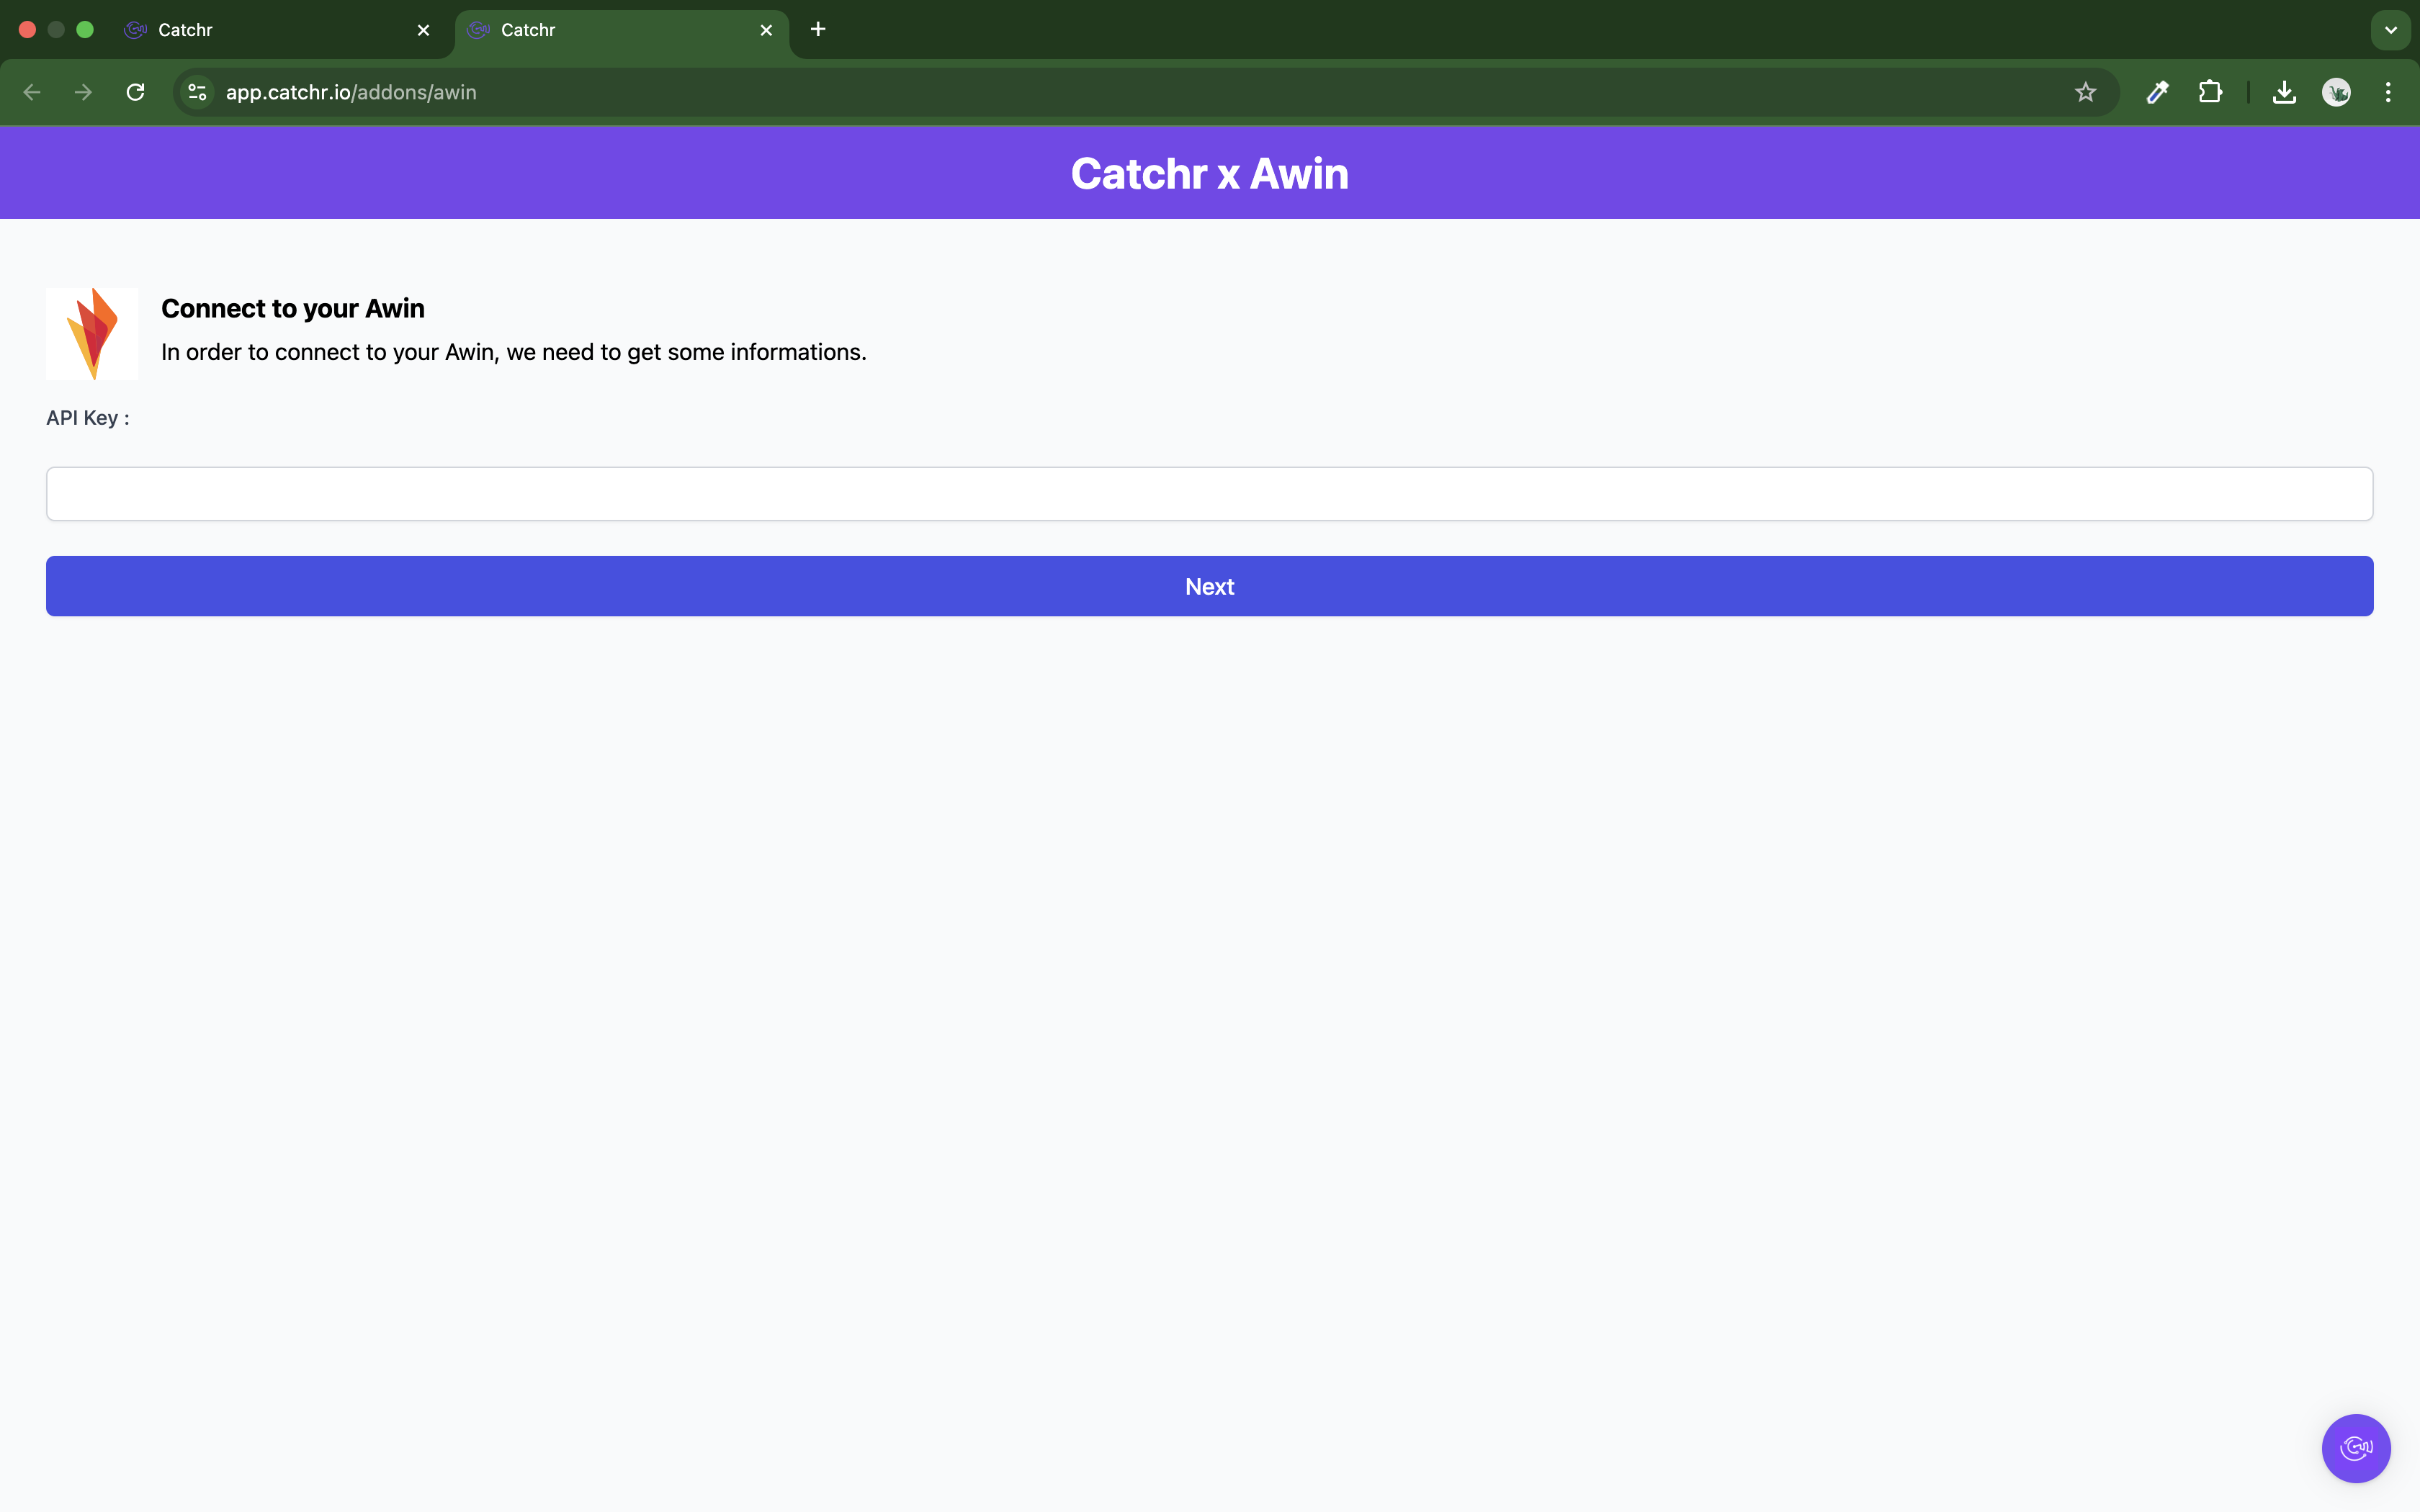2420x1512 pixels.
Task: Click the Catchr x Awin heading
Action: tap(1209, 174)
